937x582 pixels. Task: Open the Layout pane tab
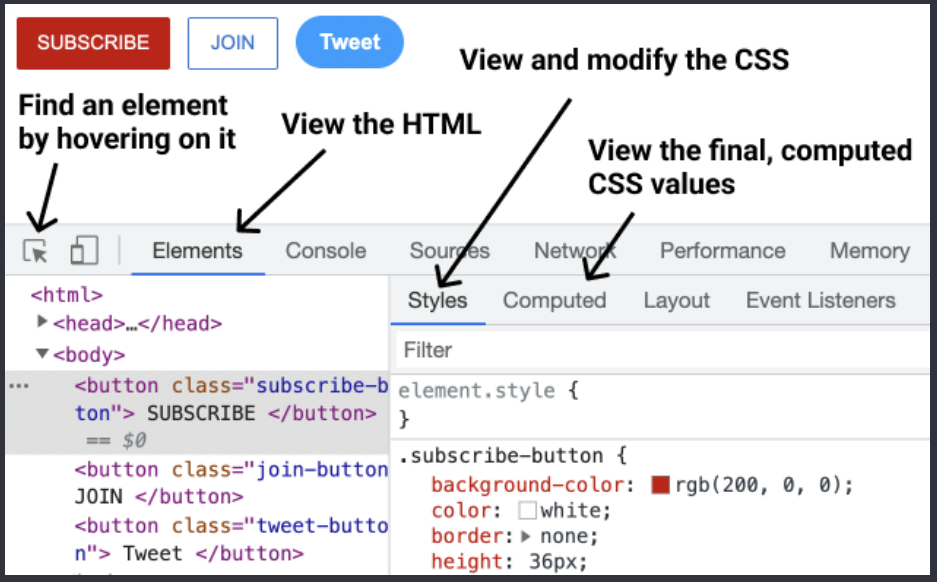click(676, 300)
